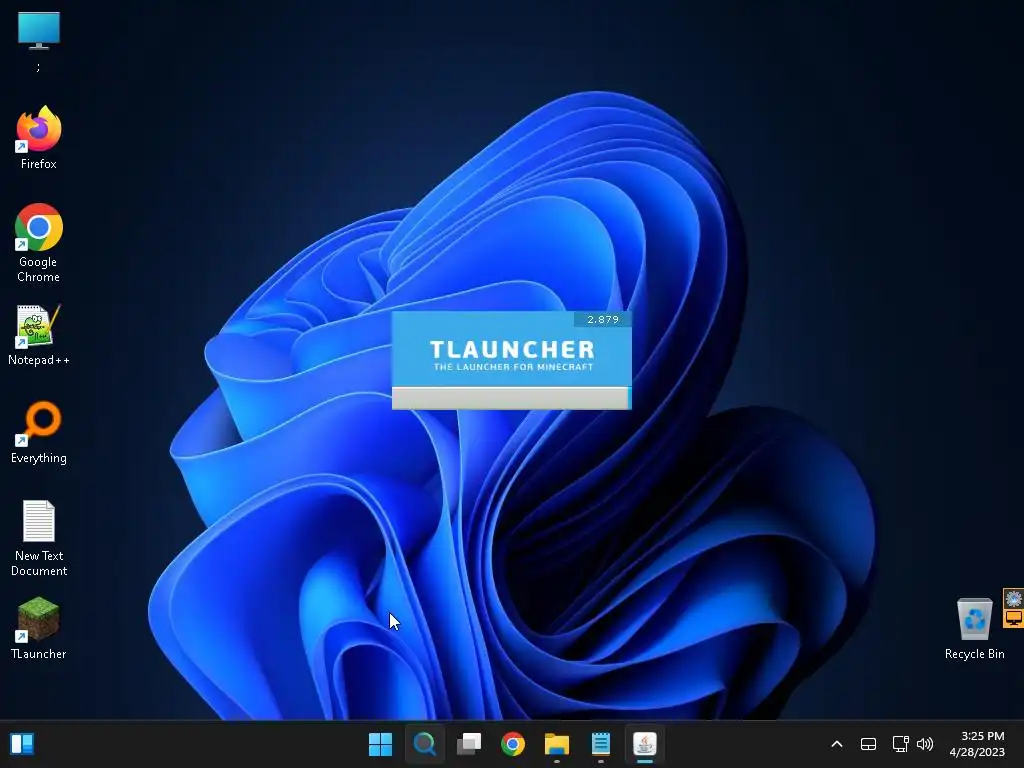Open taskbar Search
The image size is (1024, 768).
(x=424, y=744)
